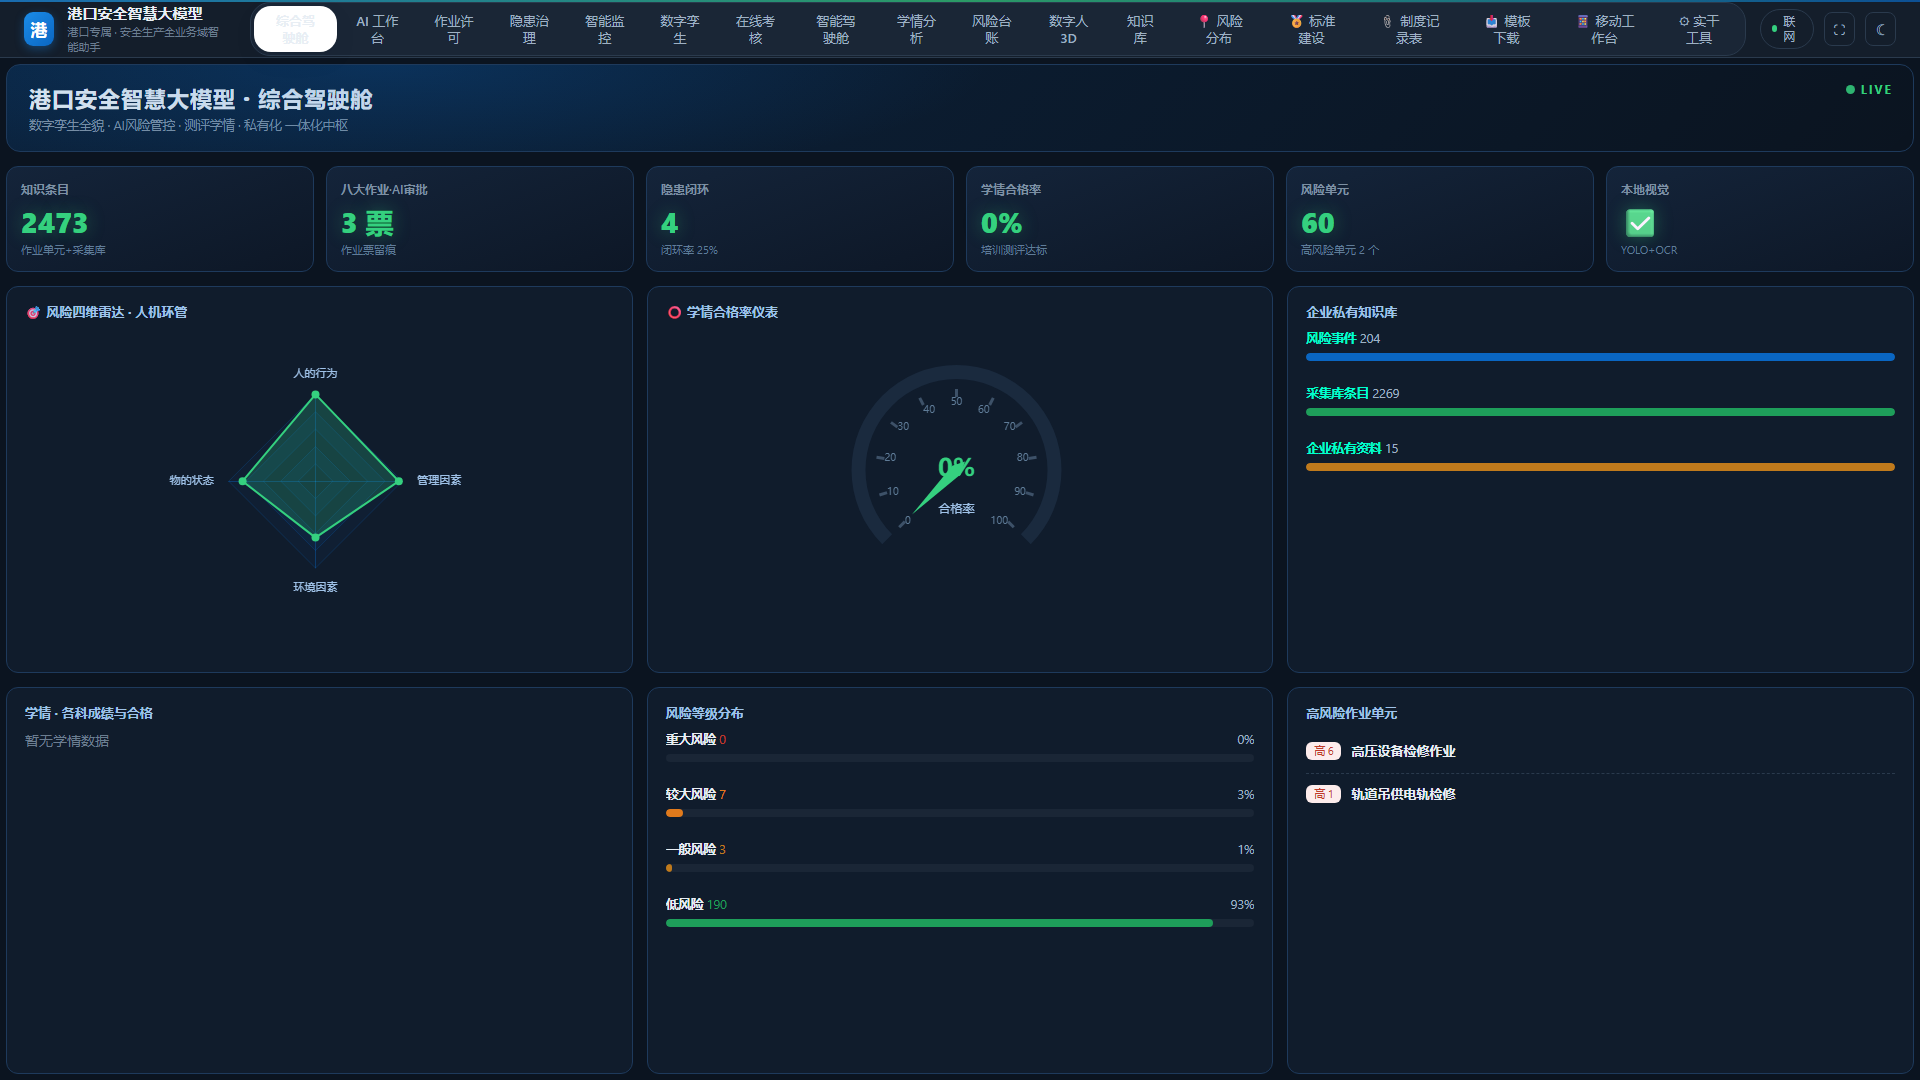Open 数字孪生 tab
The height and width of the screenshot is (1080, 1920).
click(x=680, y=30)
